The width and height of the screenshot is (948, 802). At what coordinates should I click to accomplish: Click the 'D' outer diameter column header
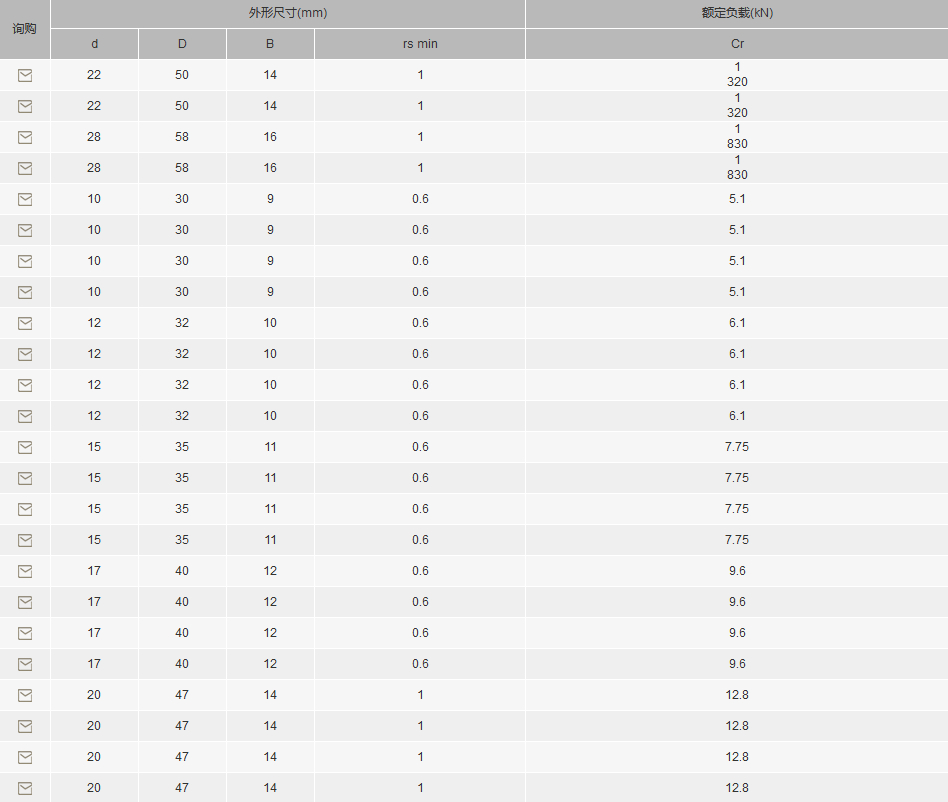182,44
